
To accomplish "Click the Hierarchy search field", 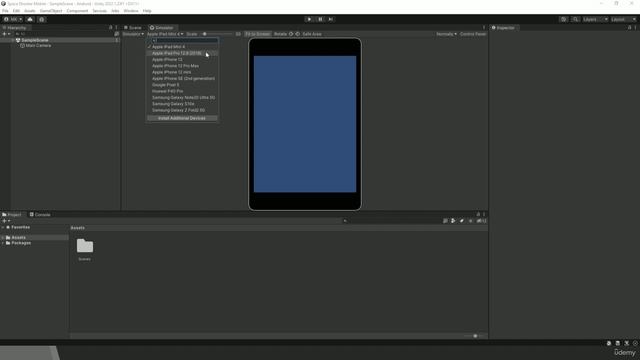I will tap(64, 34).
